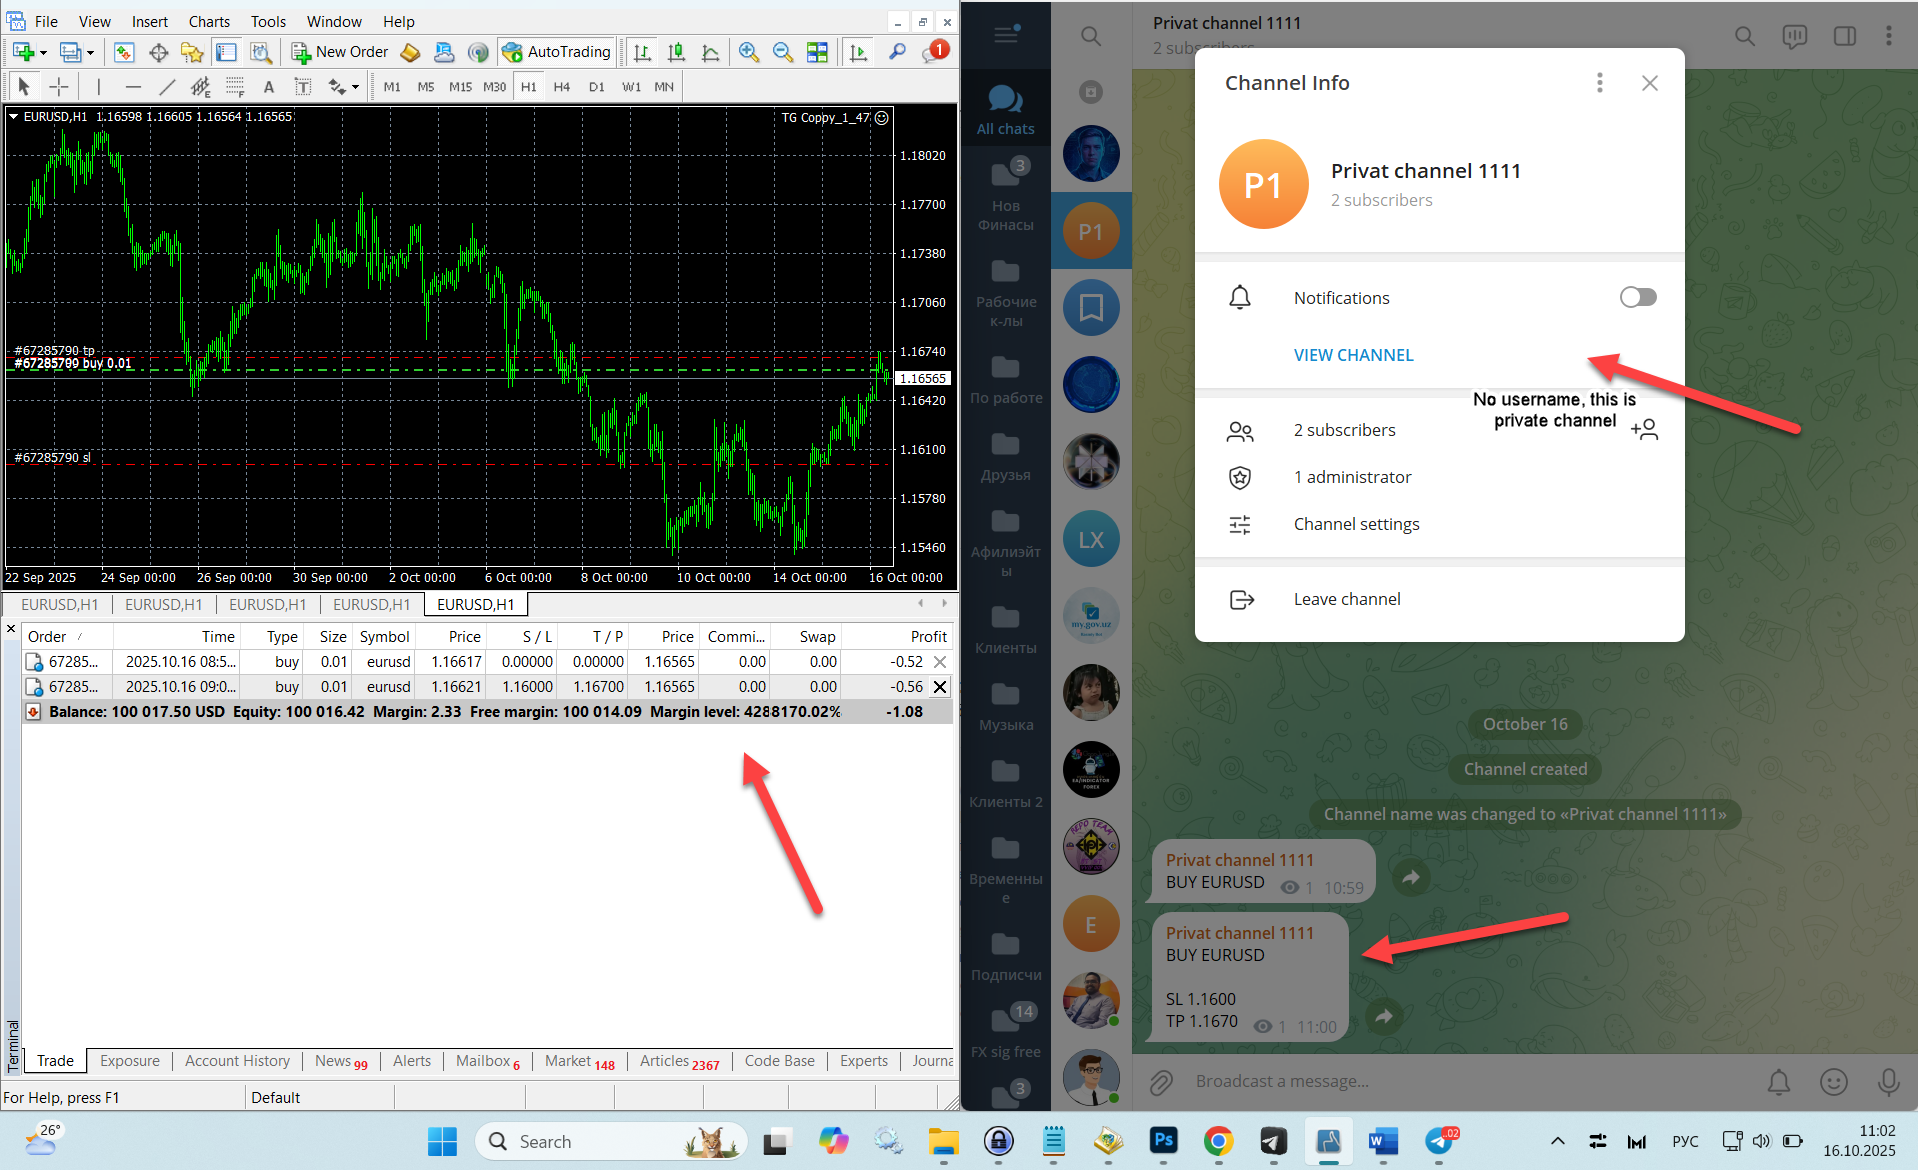Zoom out on the chart
Screen dimensions: 1918x1170
783,52
